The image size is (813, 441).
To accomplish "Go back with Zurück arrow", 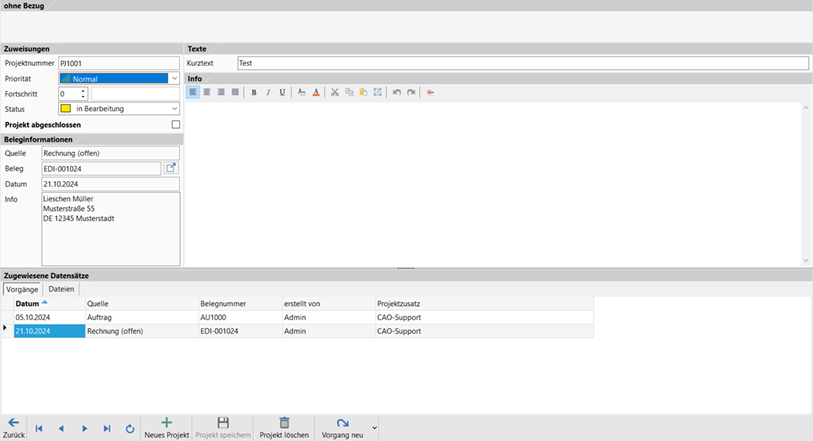I will pyautogui.click(x=13, y=428).
